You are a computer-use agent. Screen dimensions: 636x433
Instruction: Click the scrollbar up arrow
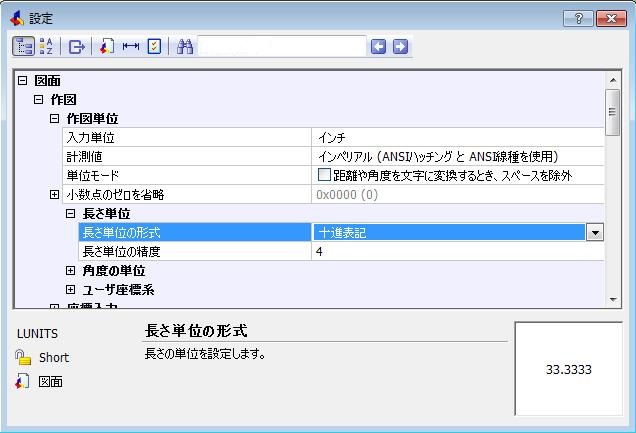(613, 80)
